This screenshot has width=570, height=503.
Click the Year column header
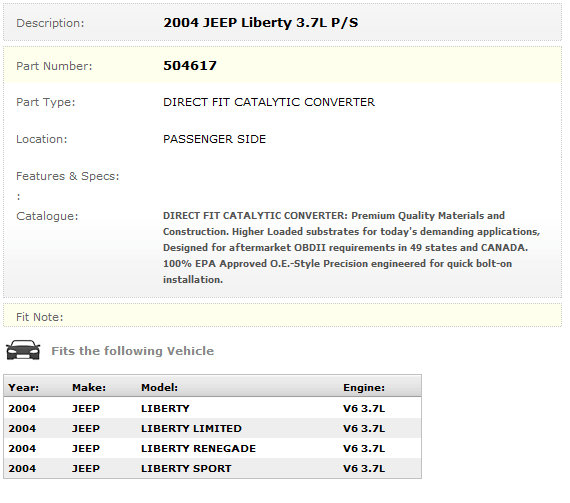tap(24, 387)
